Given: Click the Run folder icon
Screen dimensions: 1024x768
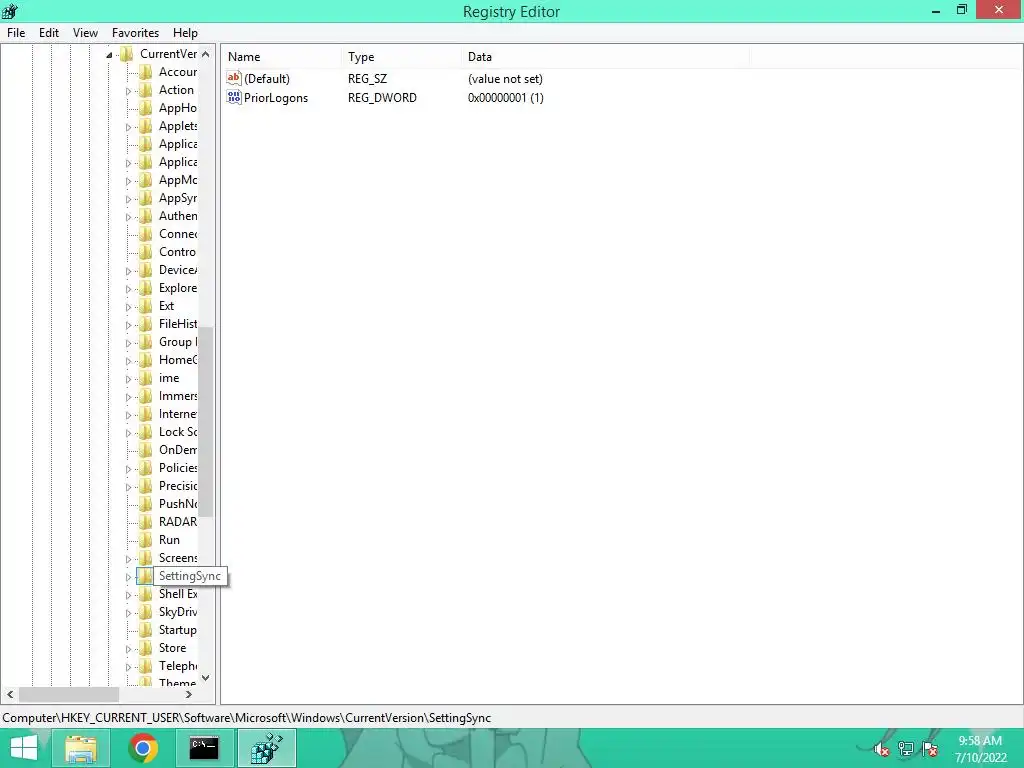Looking at the screenshot, I should point(145,539).
